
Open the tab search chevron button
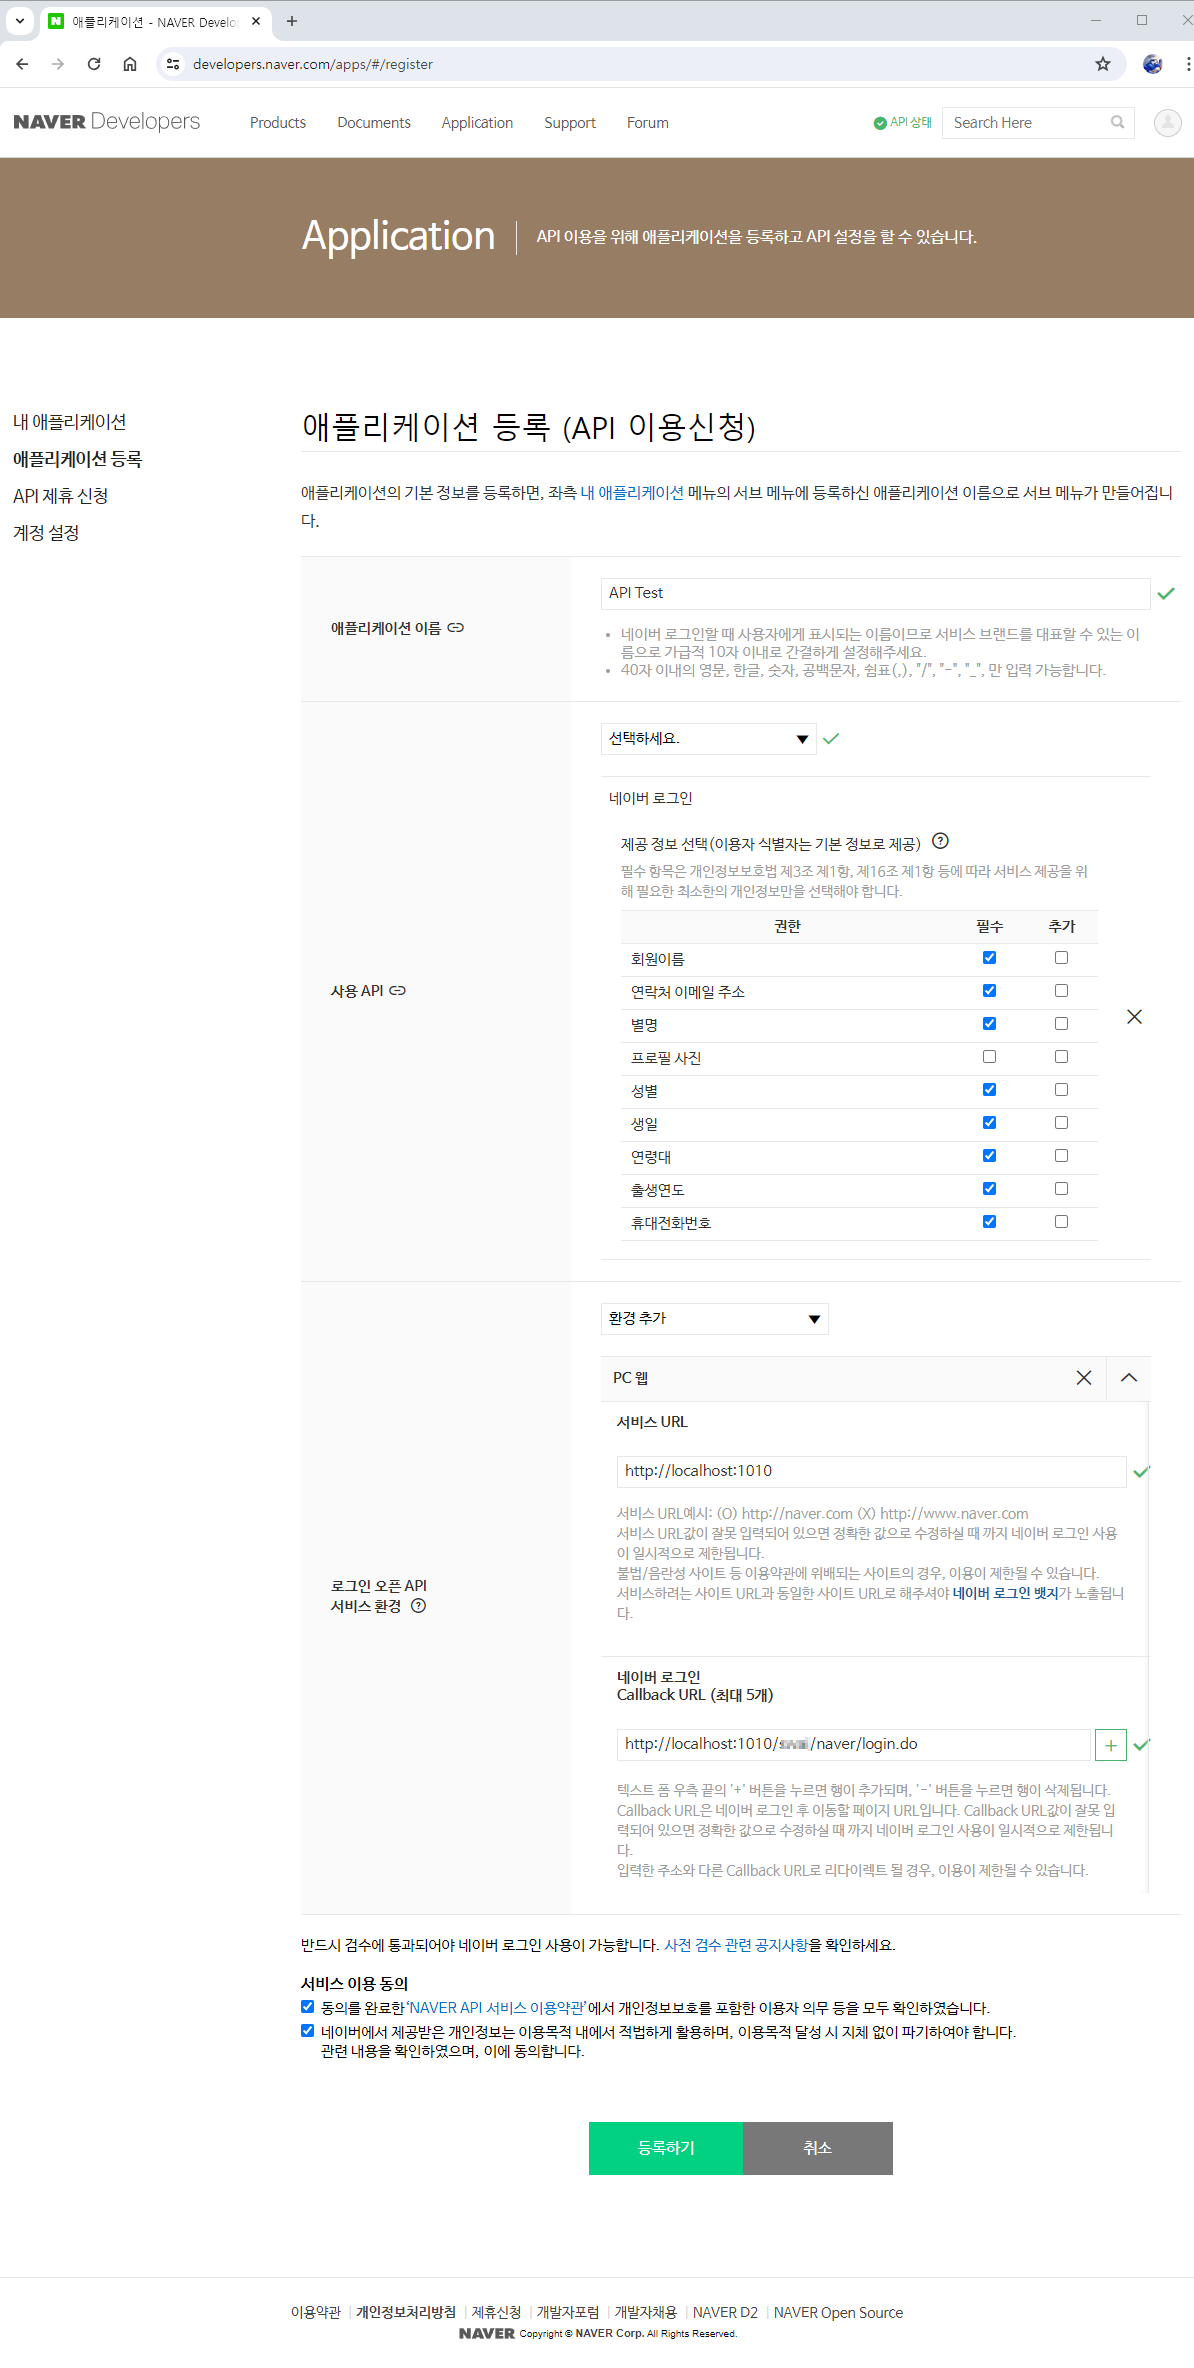(19, 21)
